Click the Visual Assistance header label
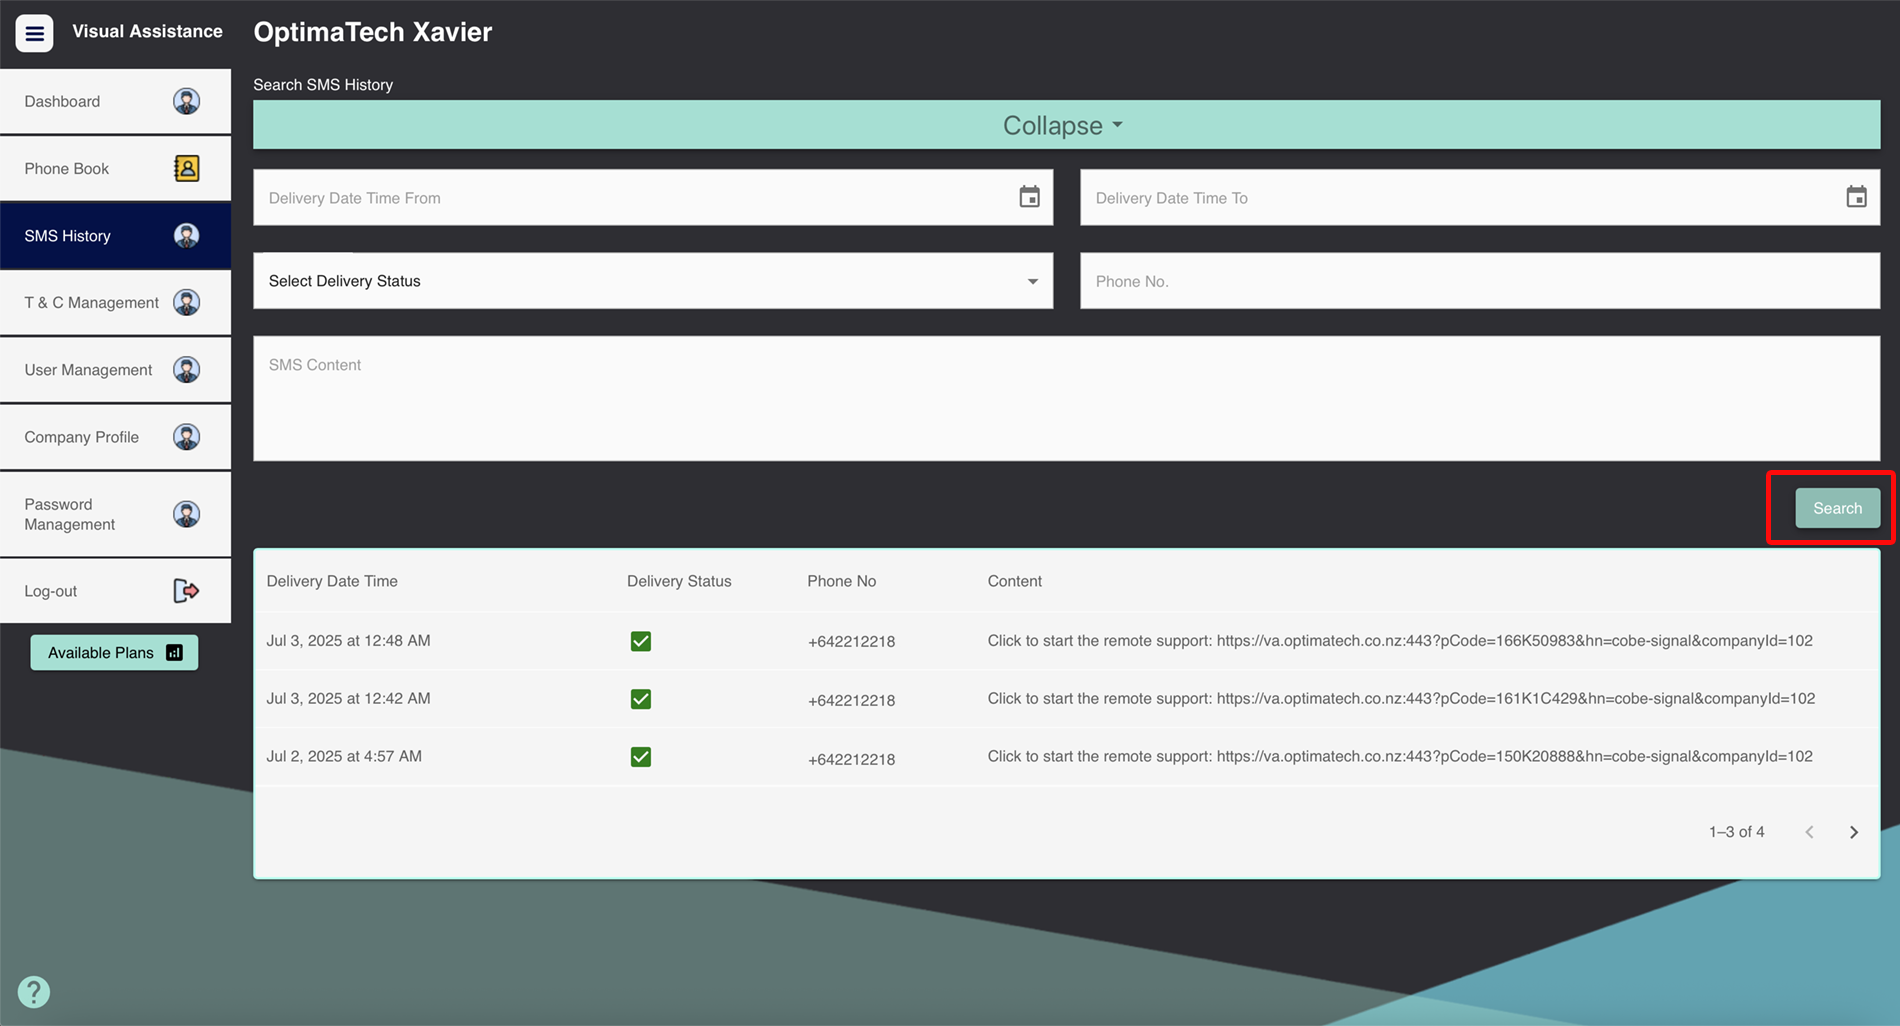The width and height of the screenshot is (1900, 1026). tap(147, 32)
